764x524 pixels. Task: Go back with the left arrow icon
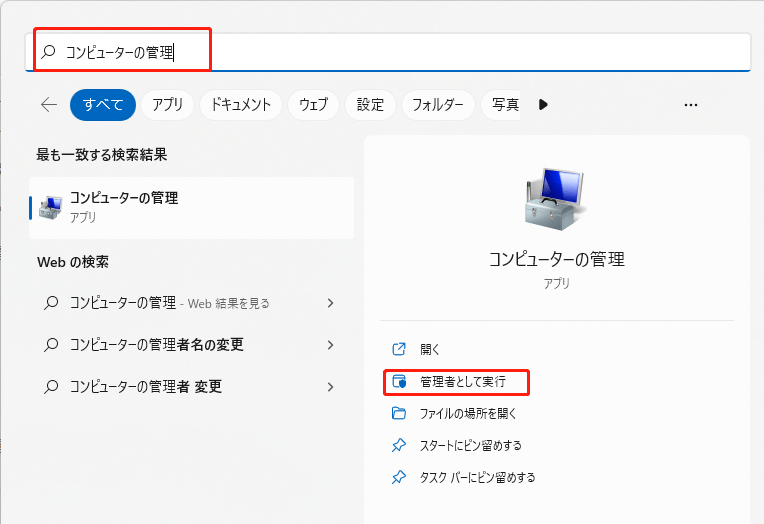pyautogui.click(x=49, y=104)
